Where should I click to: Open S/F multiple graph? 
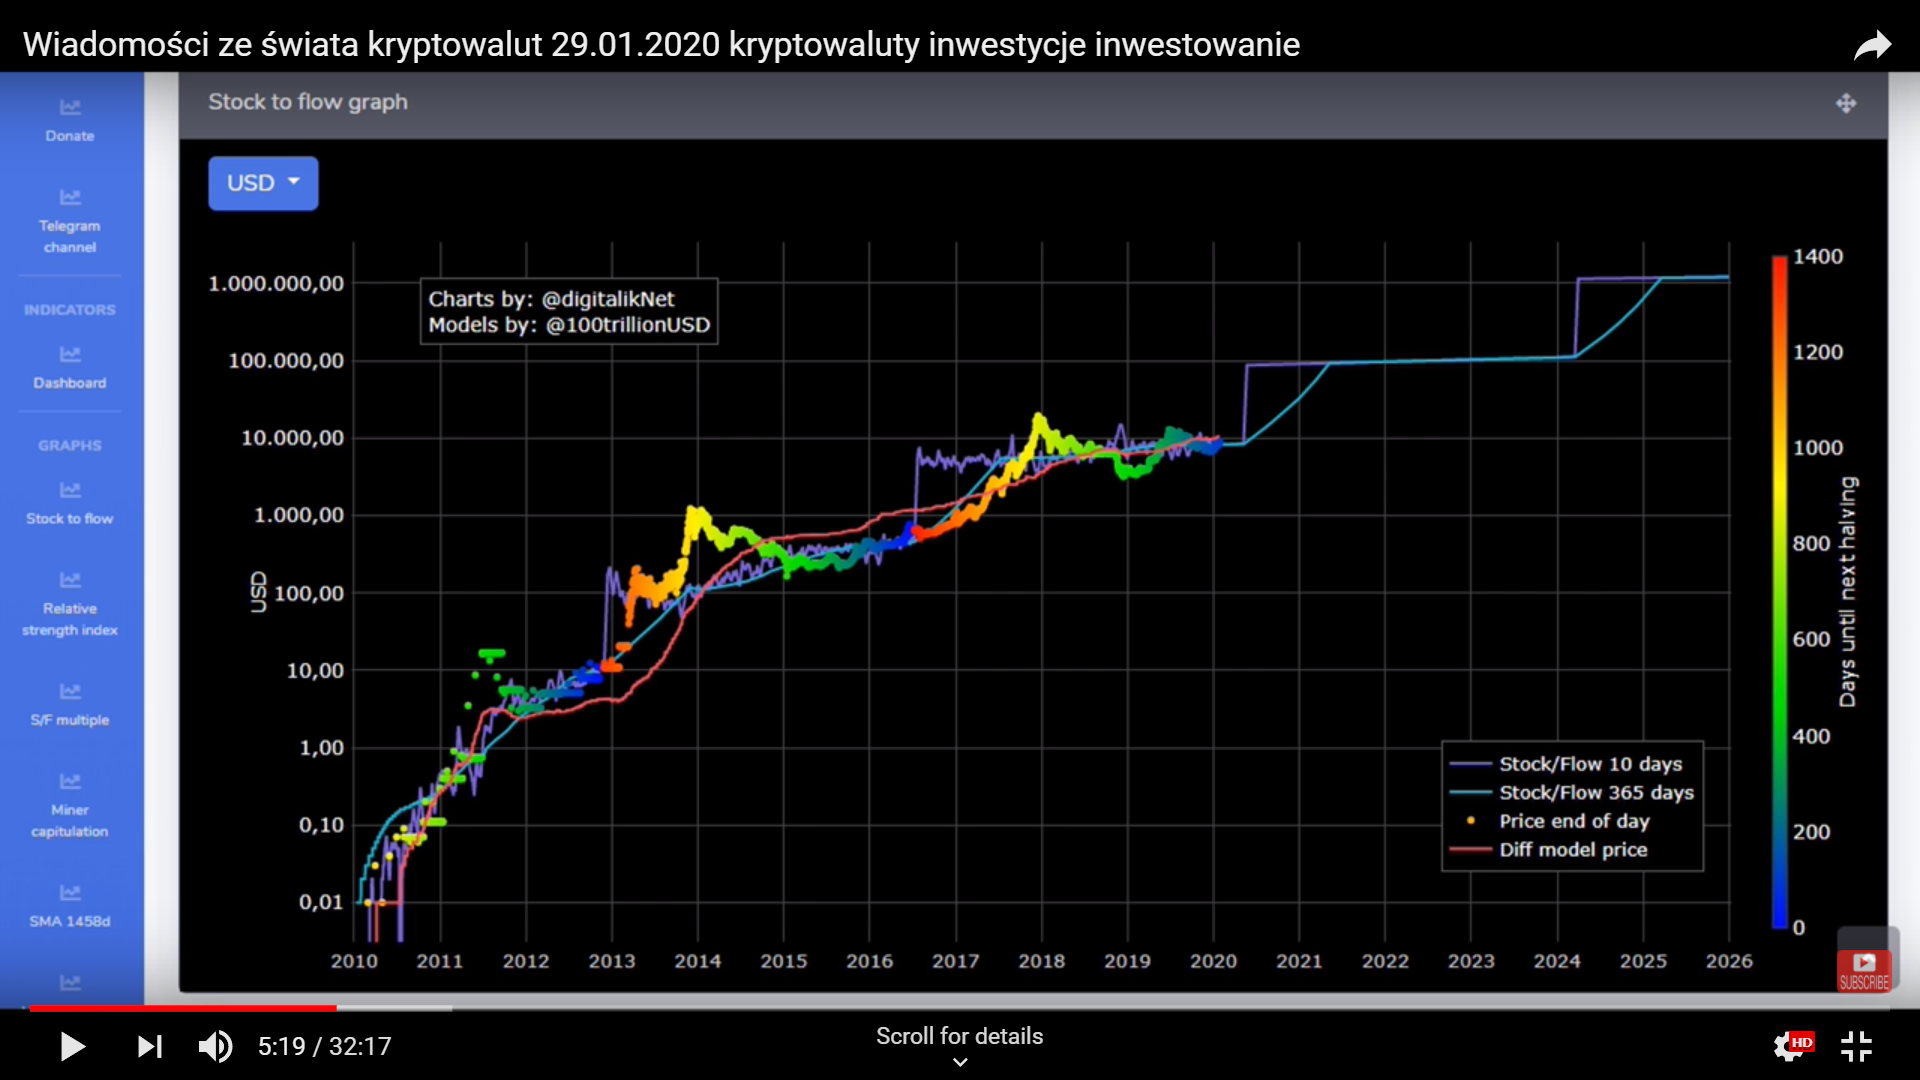[x=70, y=720]
